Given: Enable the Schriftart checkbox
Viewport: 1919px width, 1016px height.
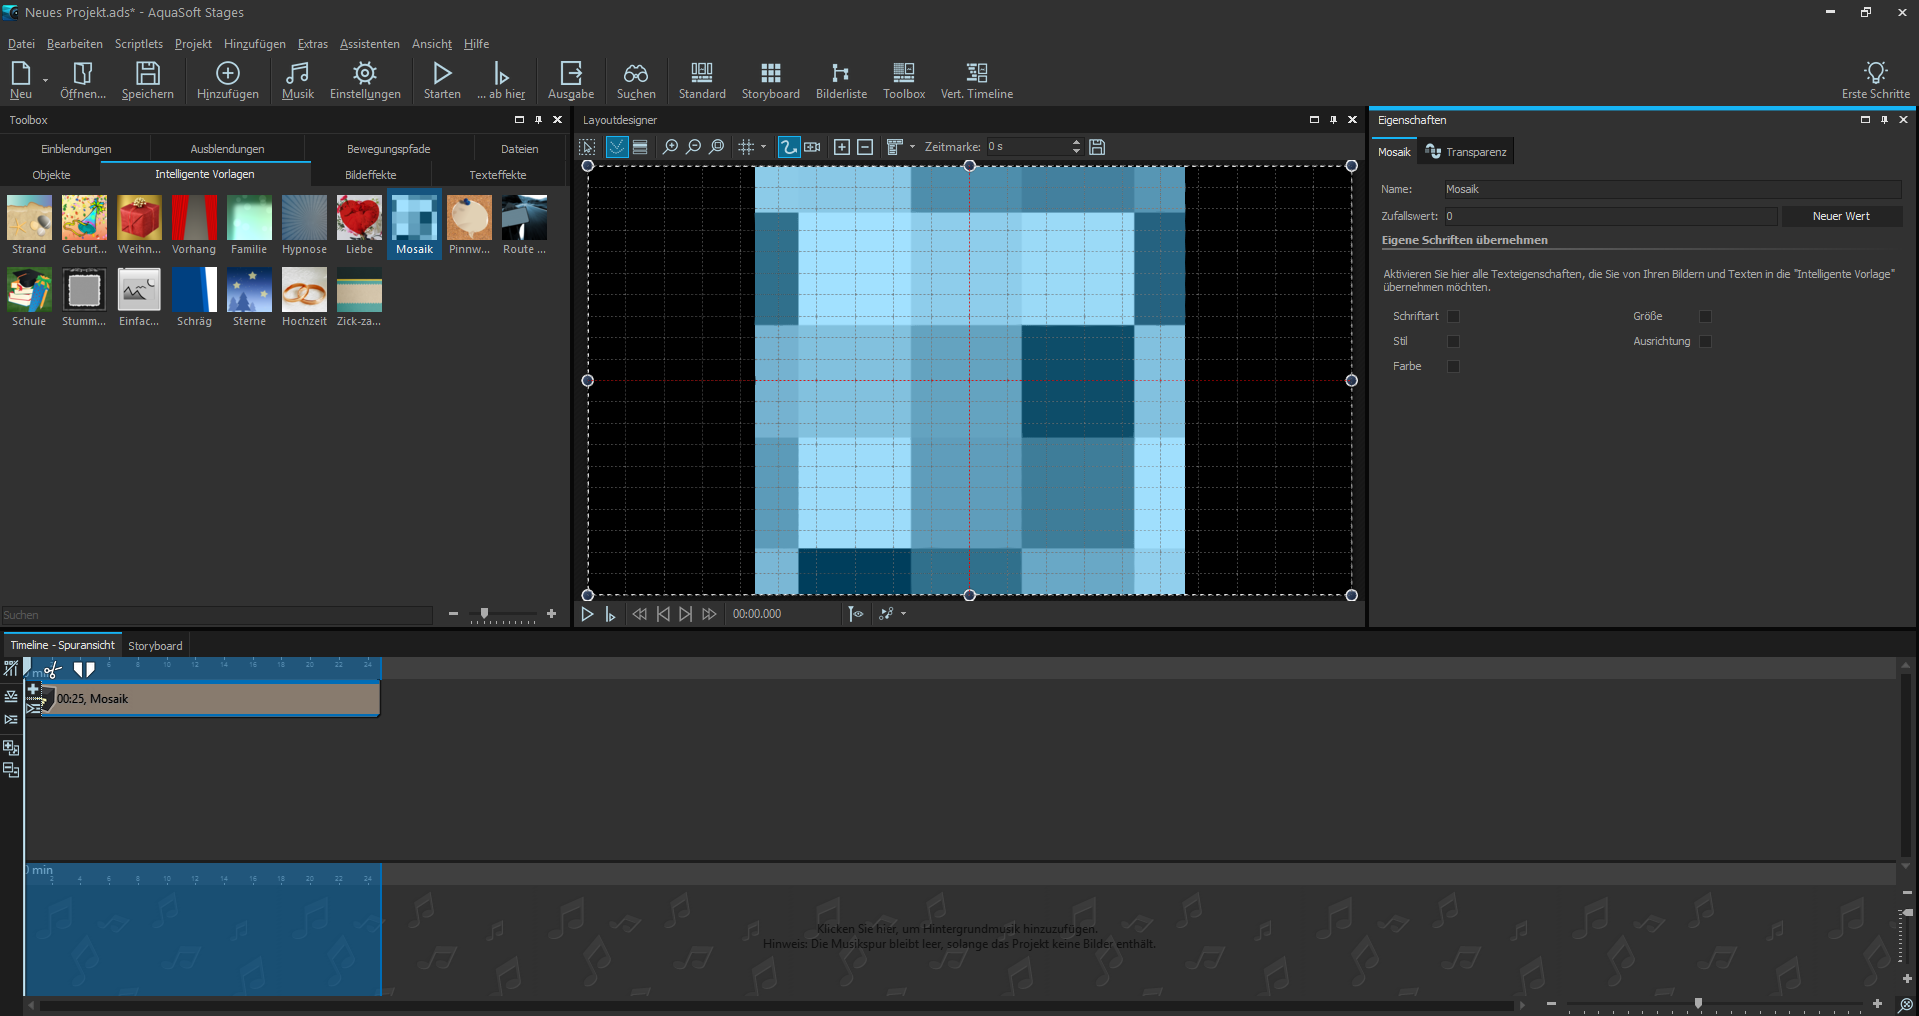Looking at the screenshot, I should pyautogui.click(x=1454, y=316).
